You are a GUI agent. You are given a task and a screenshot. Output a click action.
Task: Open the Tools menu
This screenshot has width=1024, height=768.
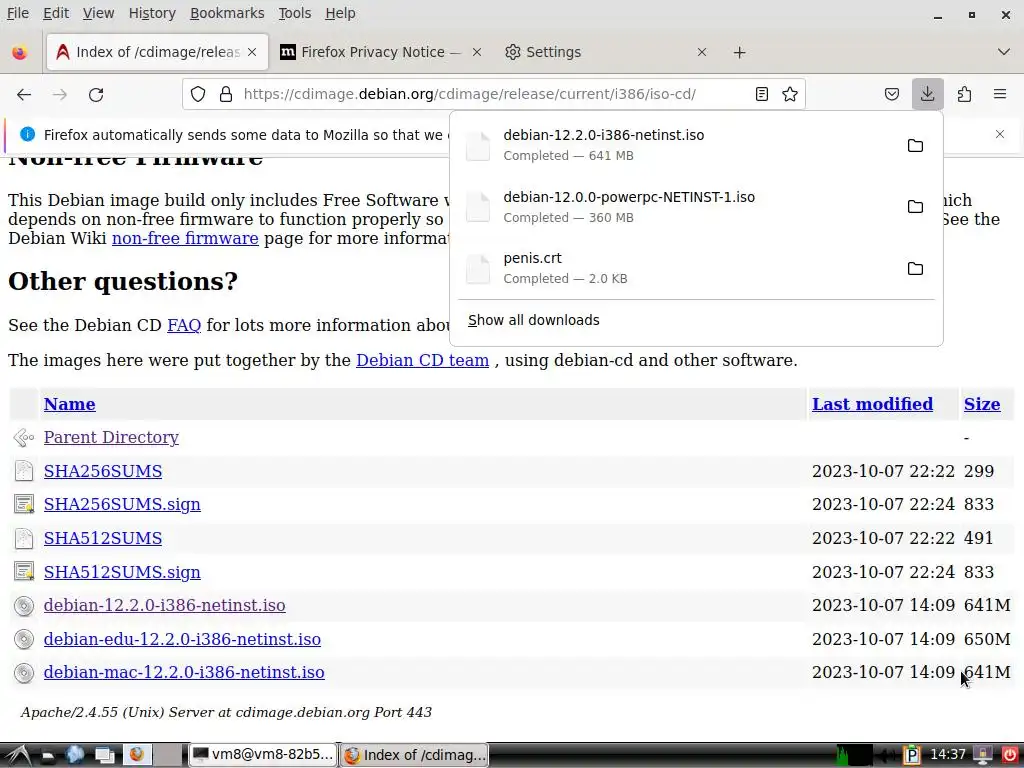[295, 13]
